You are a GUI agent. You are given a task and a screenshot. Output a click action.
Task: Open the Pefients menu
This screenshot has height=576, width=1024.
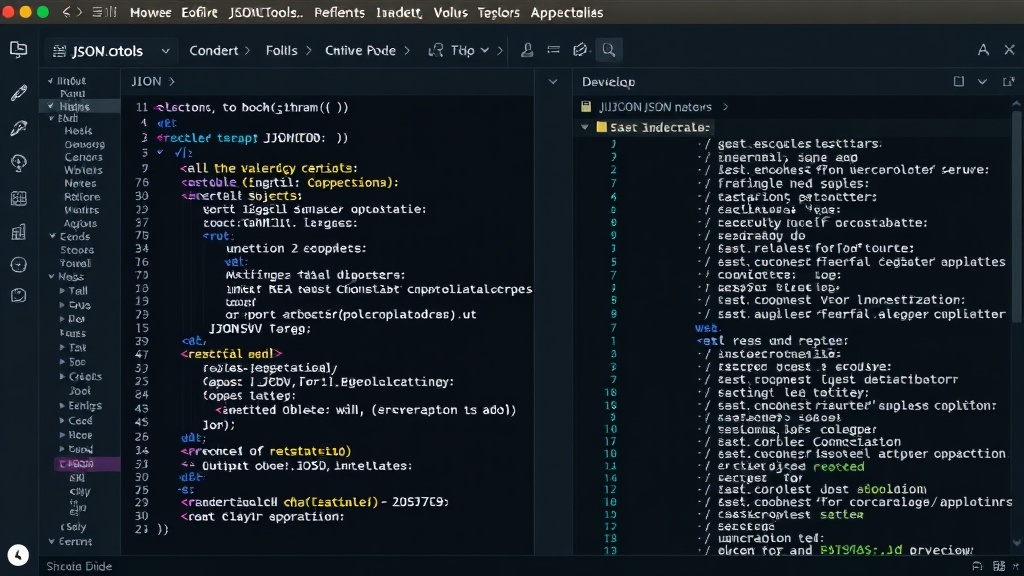(x=339, y=12)
